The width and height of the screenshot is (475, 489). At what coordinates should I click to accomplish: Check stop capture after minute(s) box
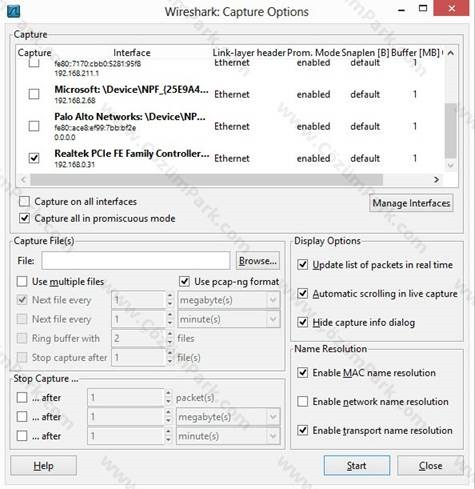point(22,436)
